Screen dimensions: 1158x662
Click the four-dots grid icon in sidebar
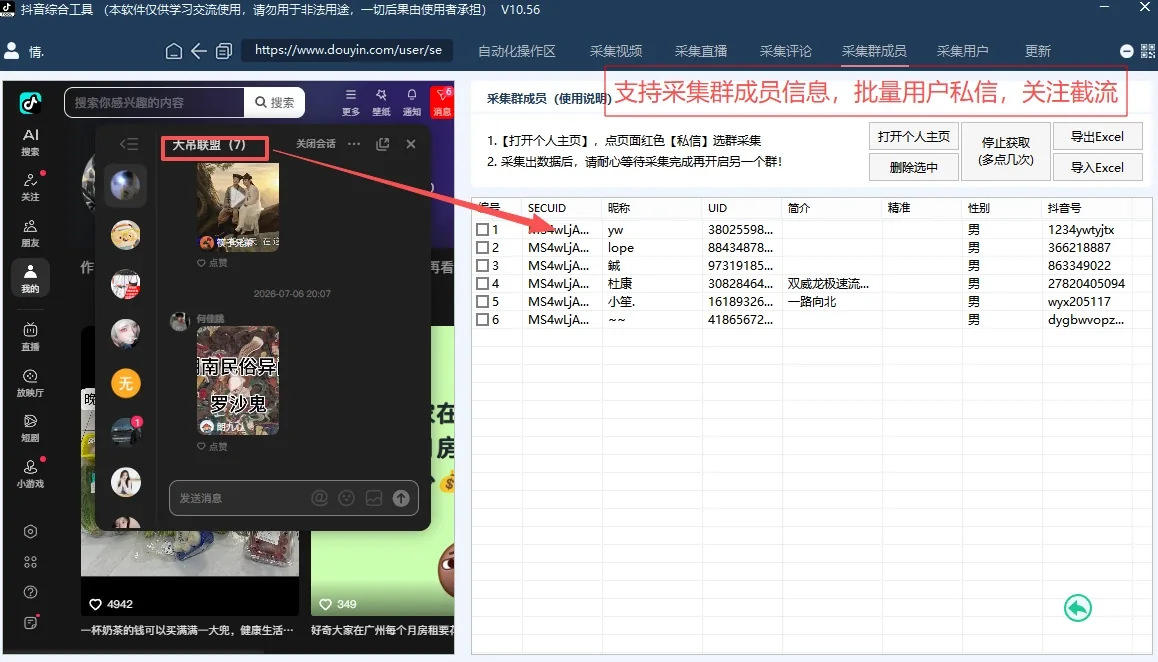click(x=30, y=562)
